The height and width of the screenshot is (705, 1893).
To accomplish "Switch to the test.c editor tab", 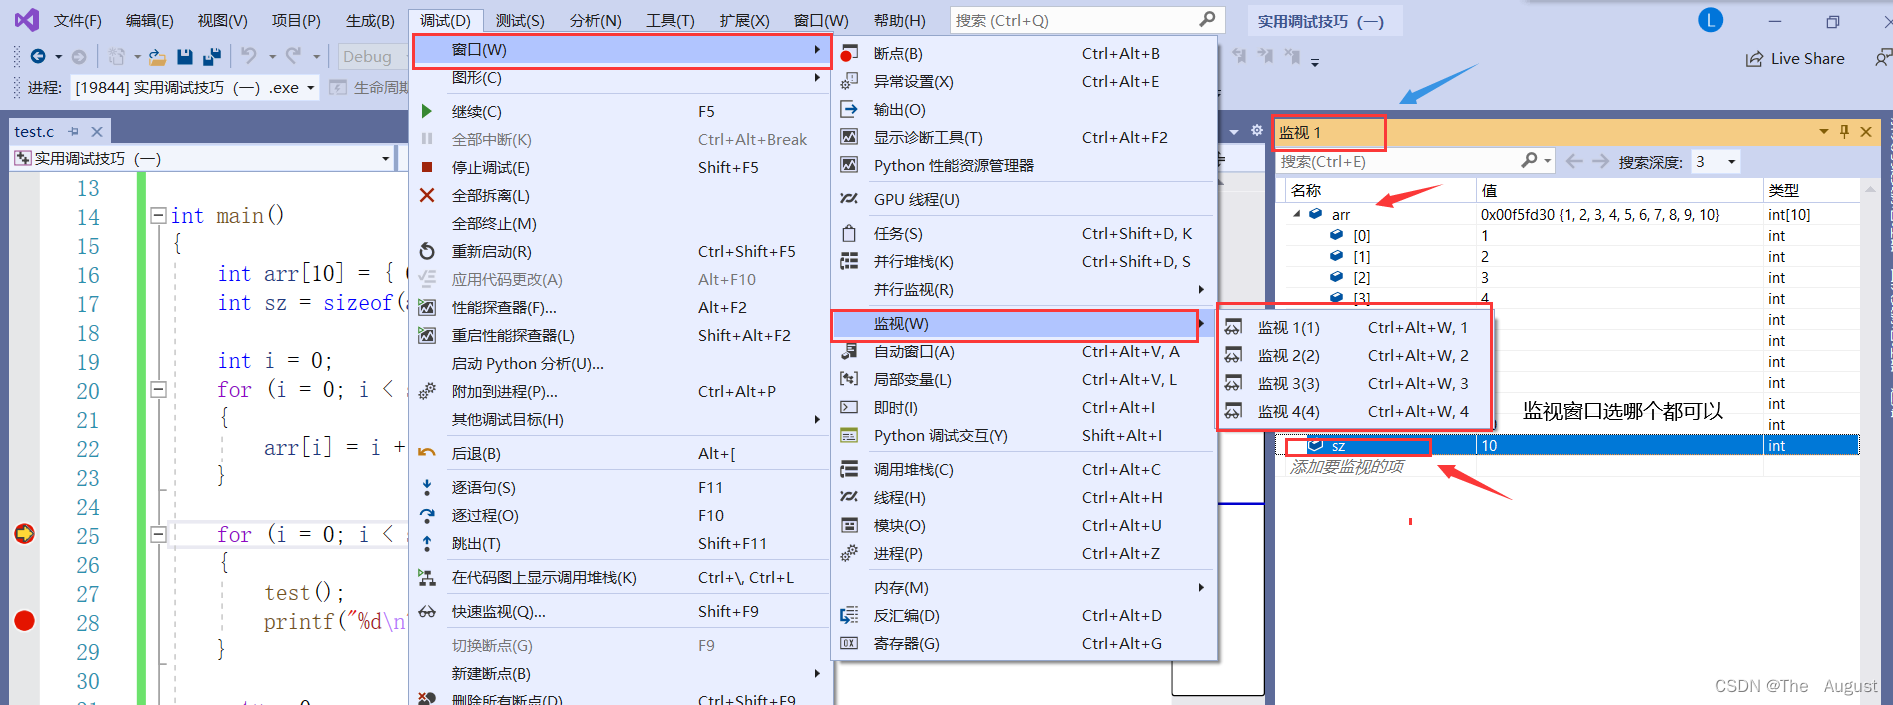I will (x=34, y=131).
